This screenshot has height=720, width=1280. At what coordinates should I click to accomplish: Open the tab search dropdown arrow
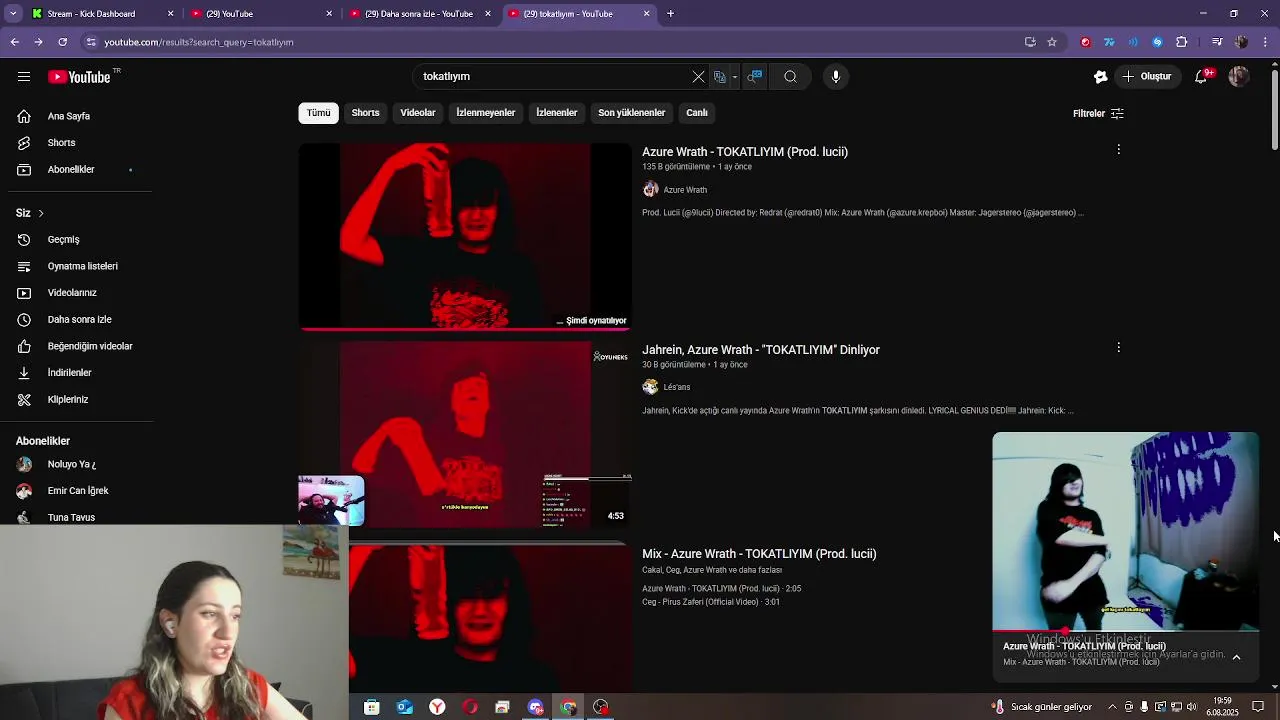[x=13, y=14]
